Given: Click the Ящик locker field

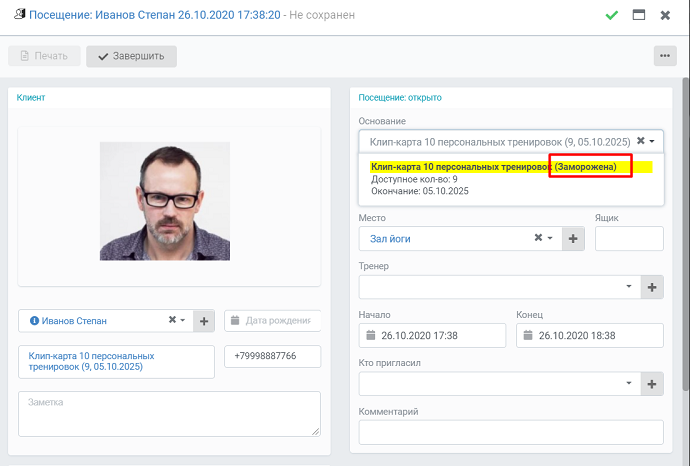Looking at the screenshot, I should [629, 239].
